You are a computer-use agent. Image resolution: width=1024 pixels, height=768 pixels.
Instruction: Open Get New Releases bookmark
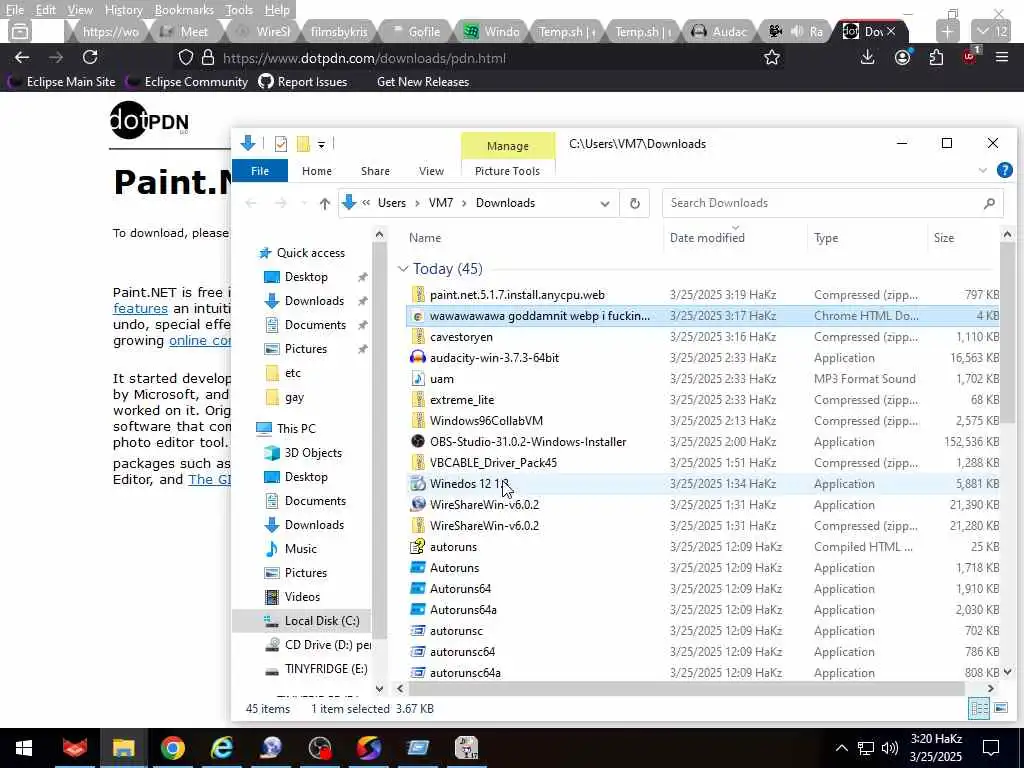click(x=423, y=82)
